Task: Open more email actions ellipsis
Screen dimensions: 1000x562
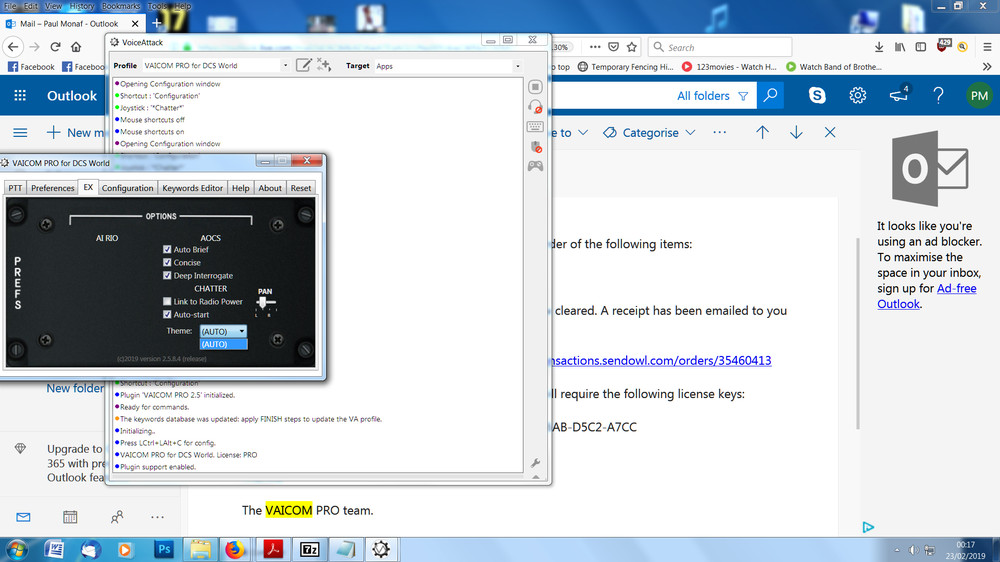Action: 719,133
